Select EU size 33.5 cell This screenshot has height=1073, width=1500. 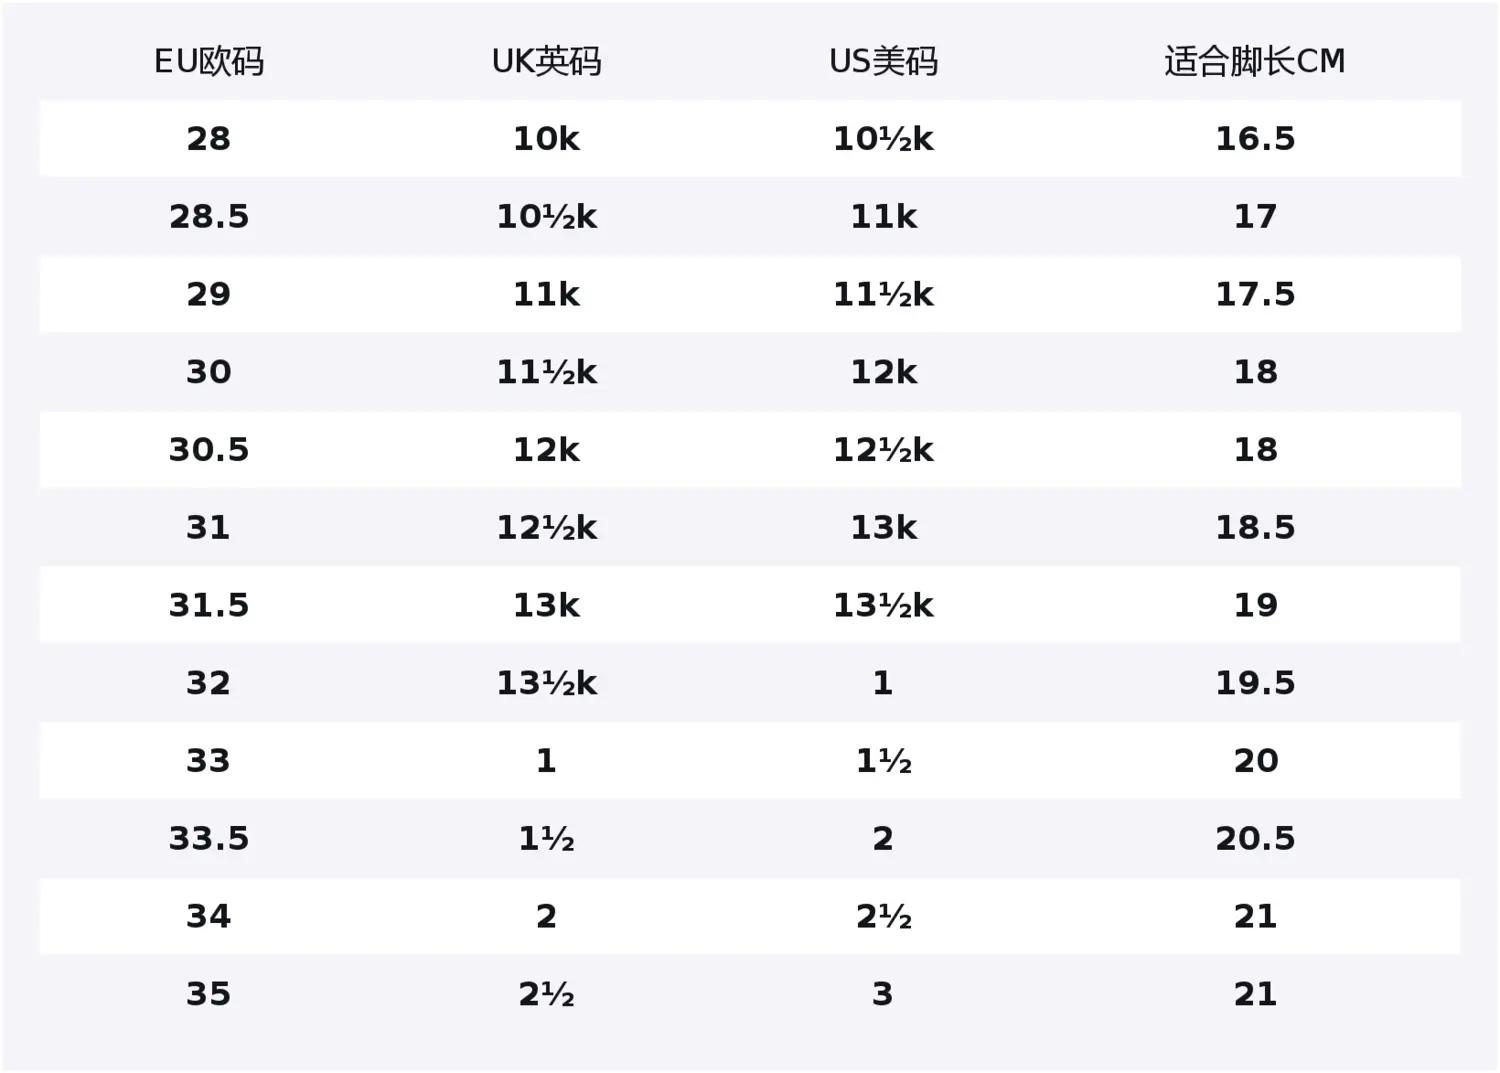(x=209, y=839)
